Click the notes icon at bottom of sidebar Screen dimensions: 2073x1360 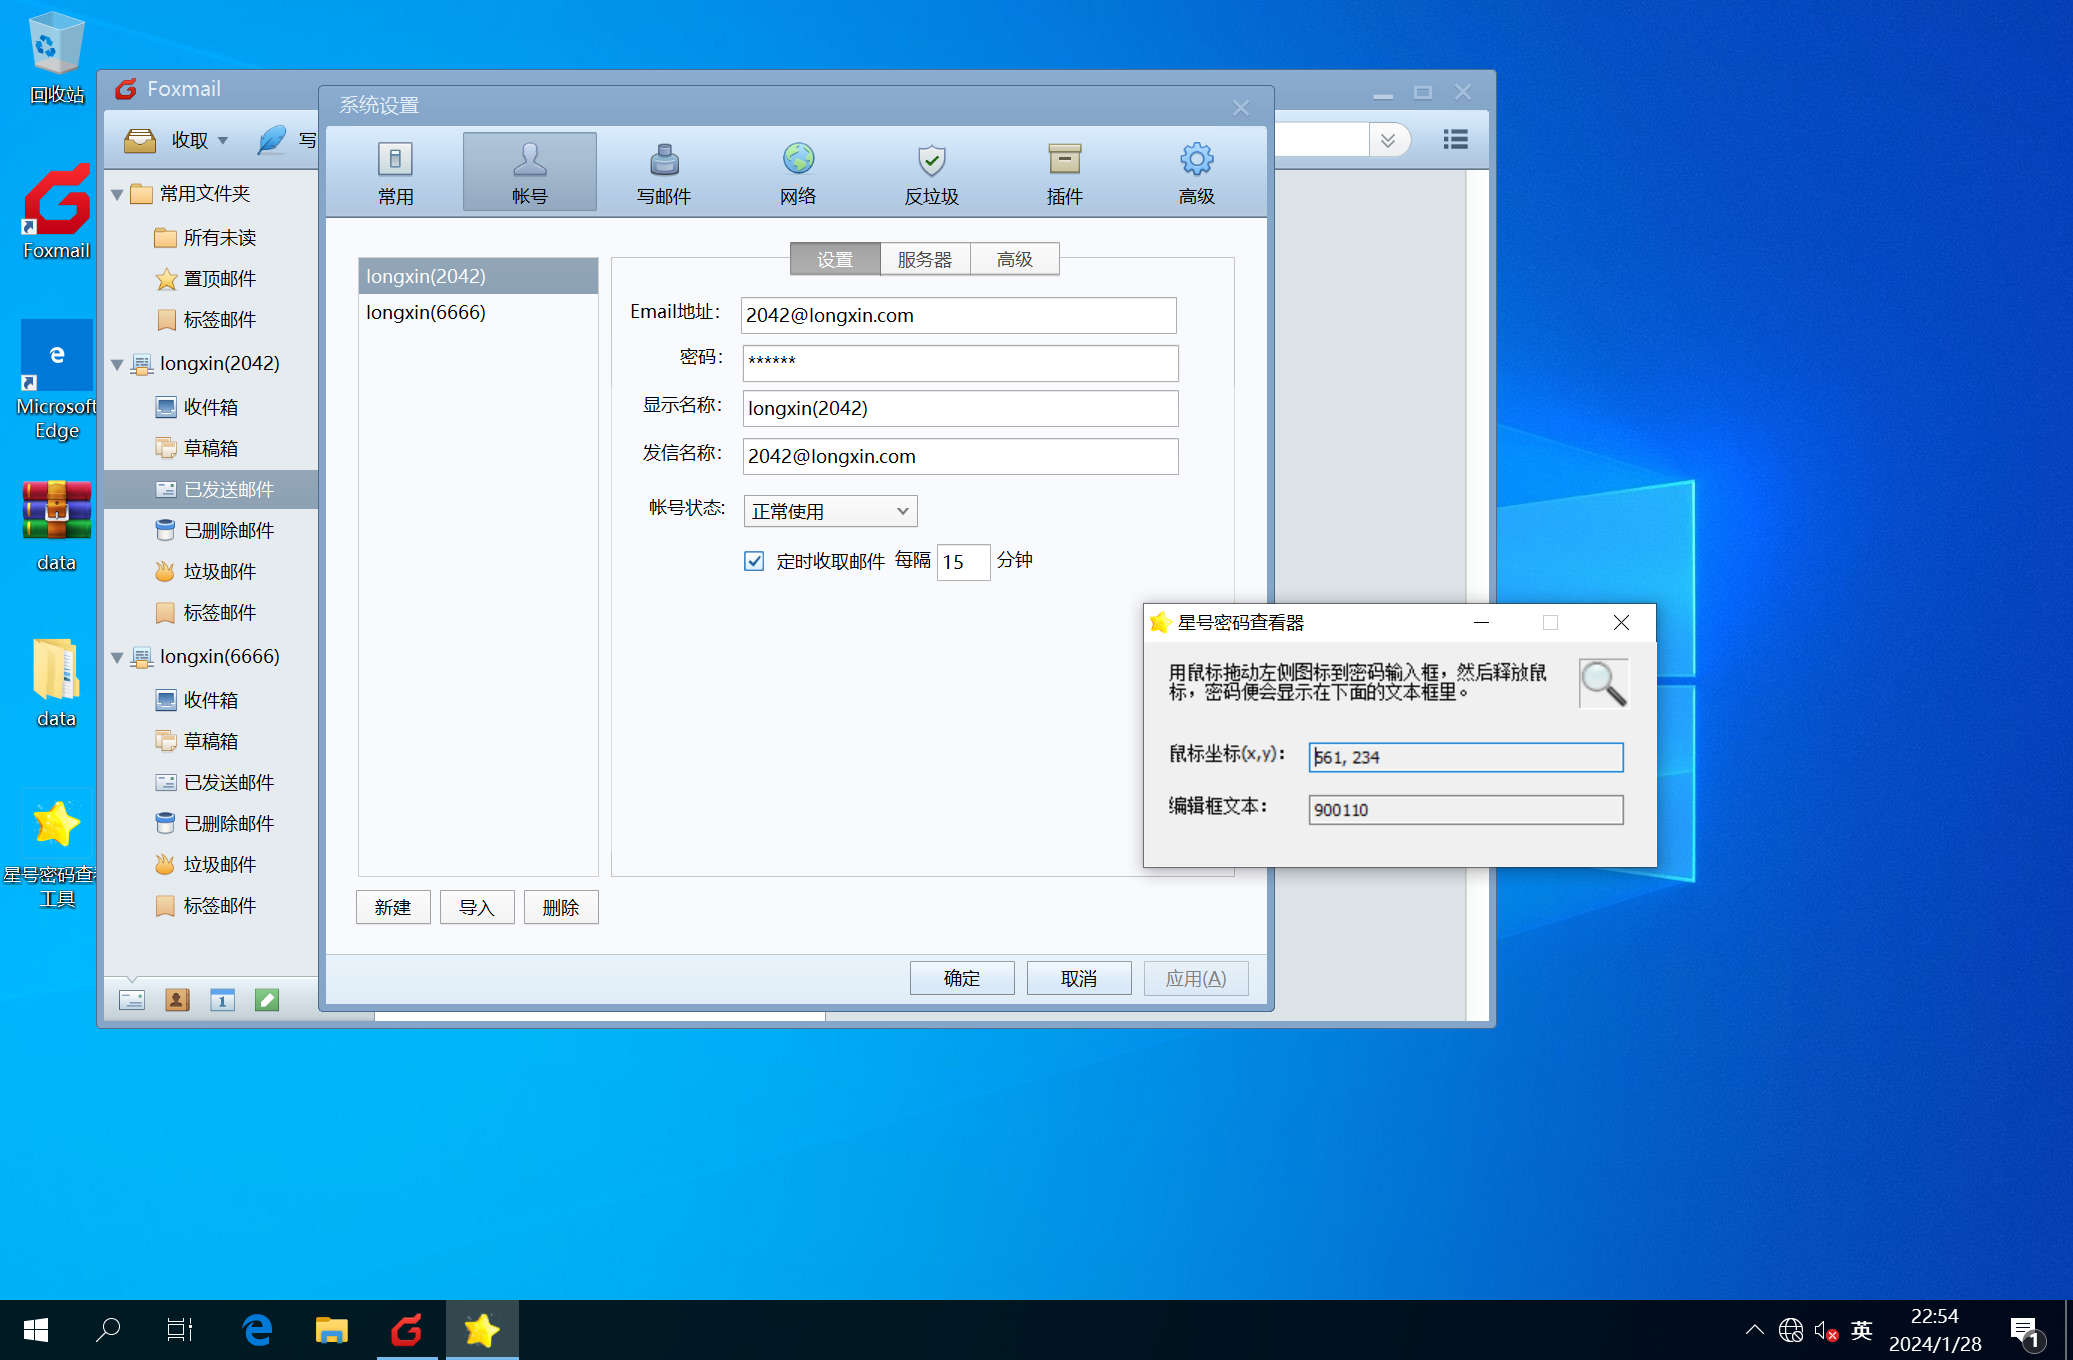267,1000
